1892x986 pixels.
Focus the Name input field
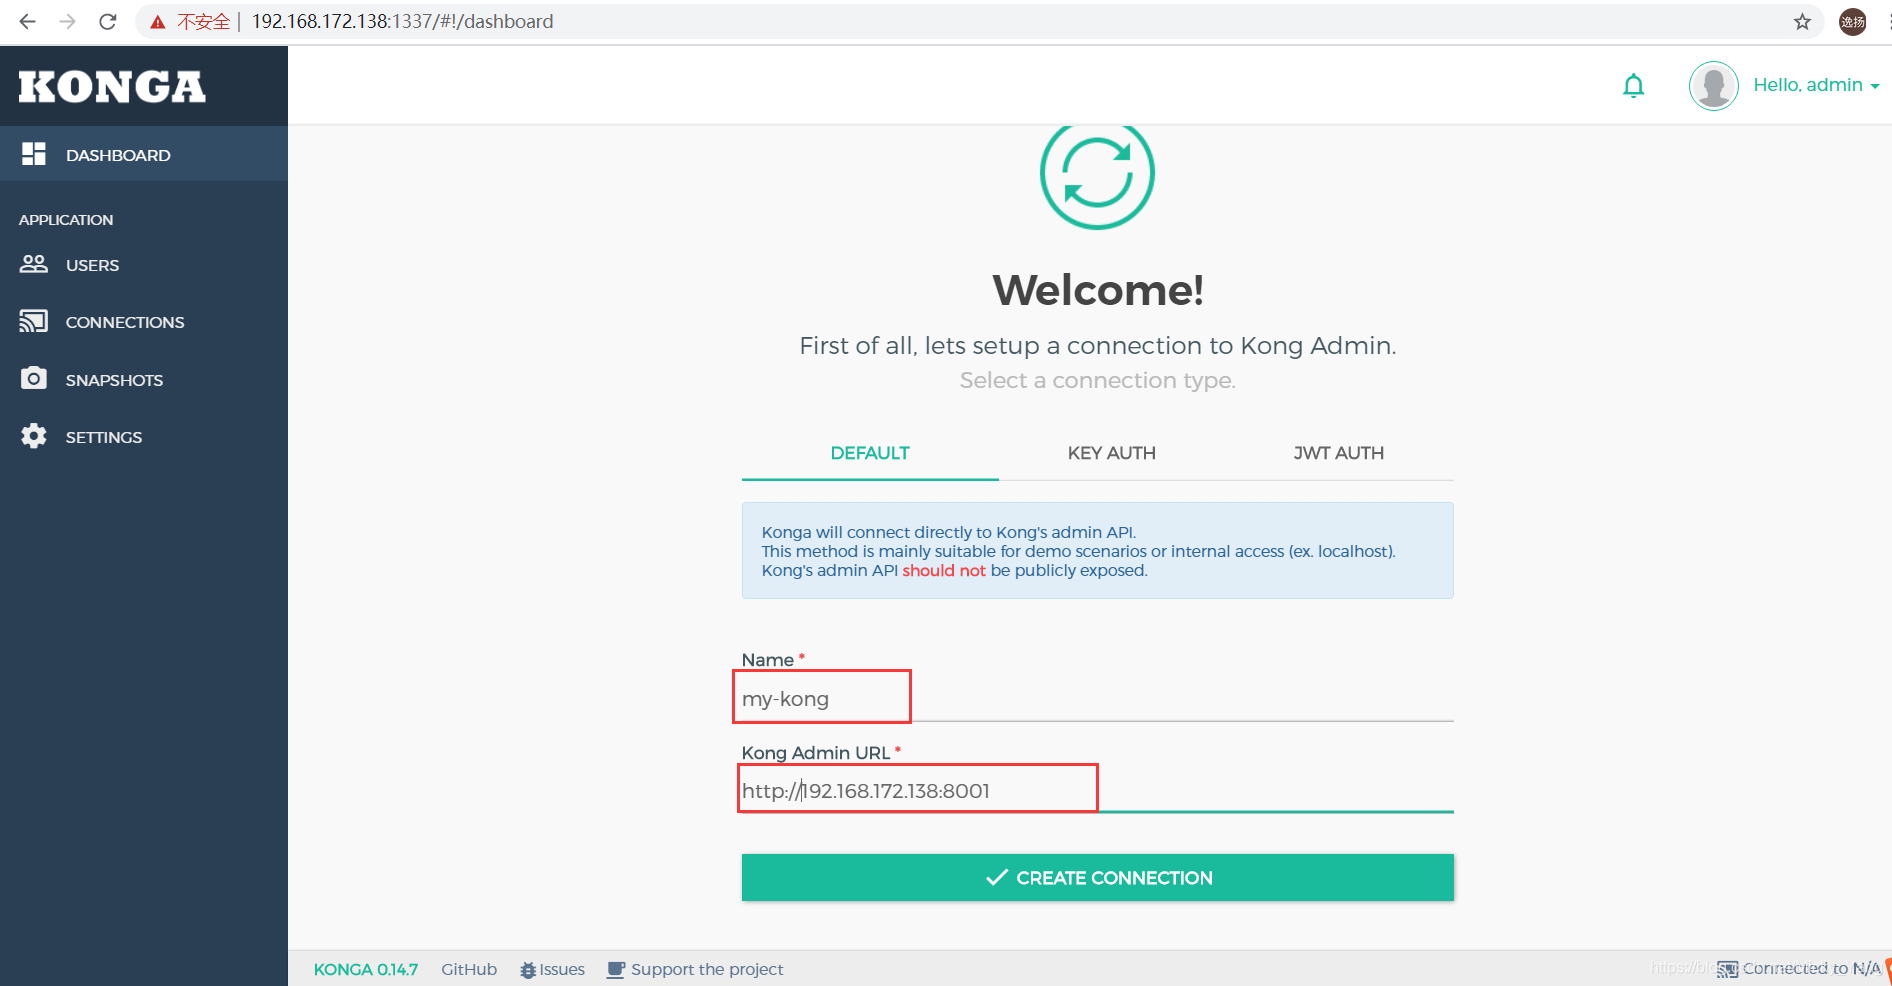pos(1097,699)
